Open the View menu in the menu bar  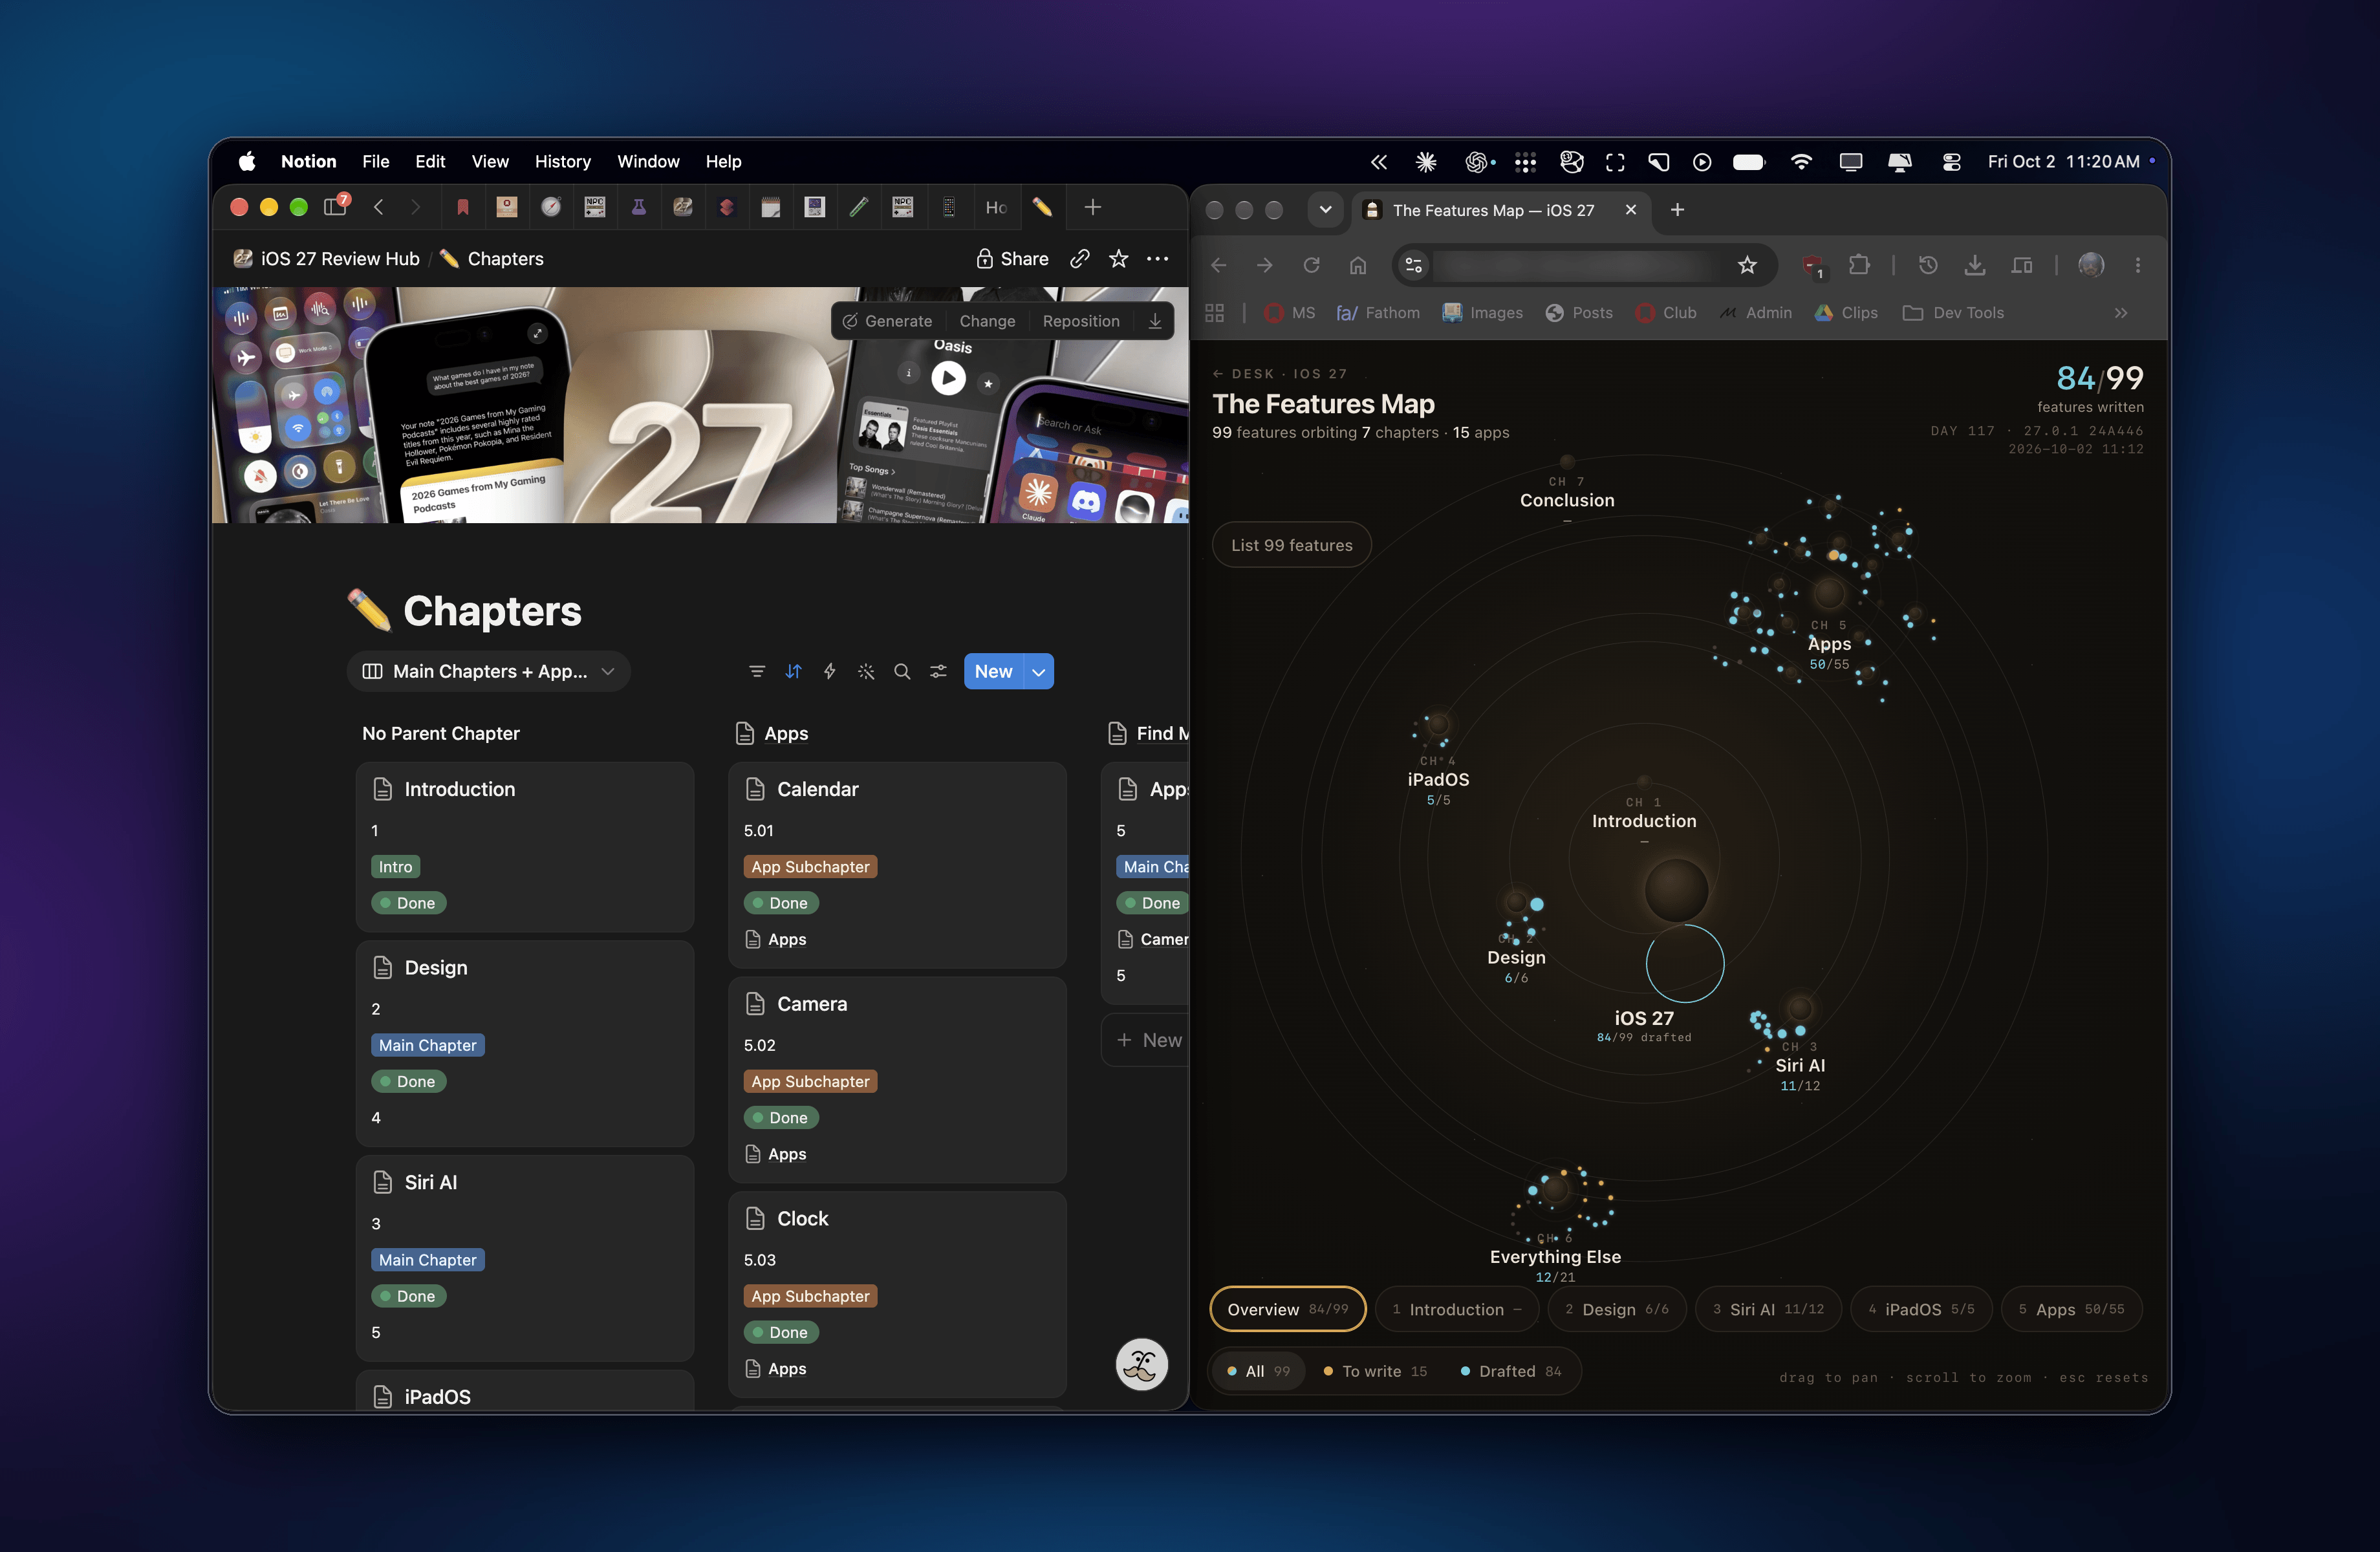click(490, 162)
